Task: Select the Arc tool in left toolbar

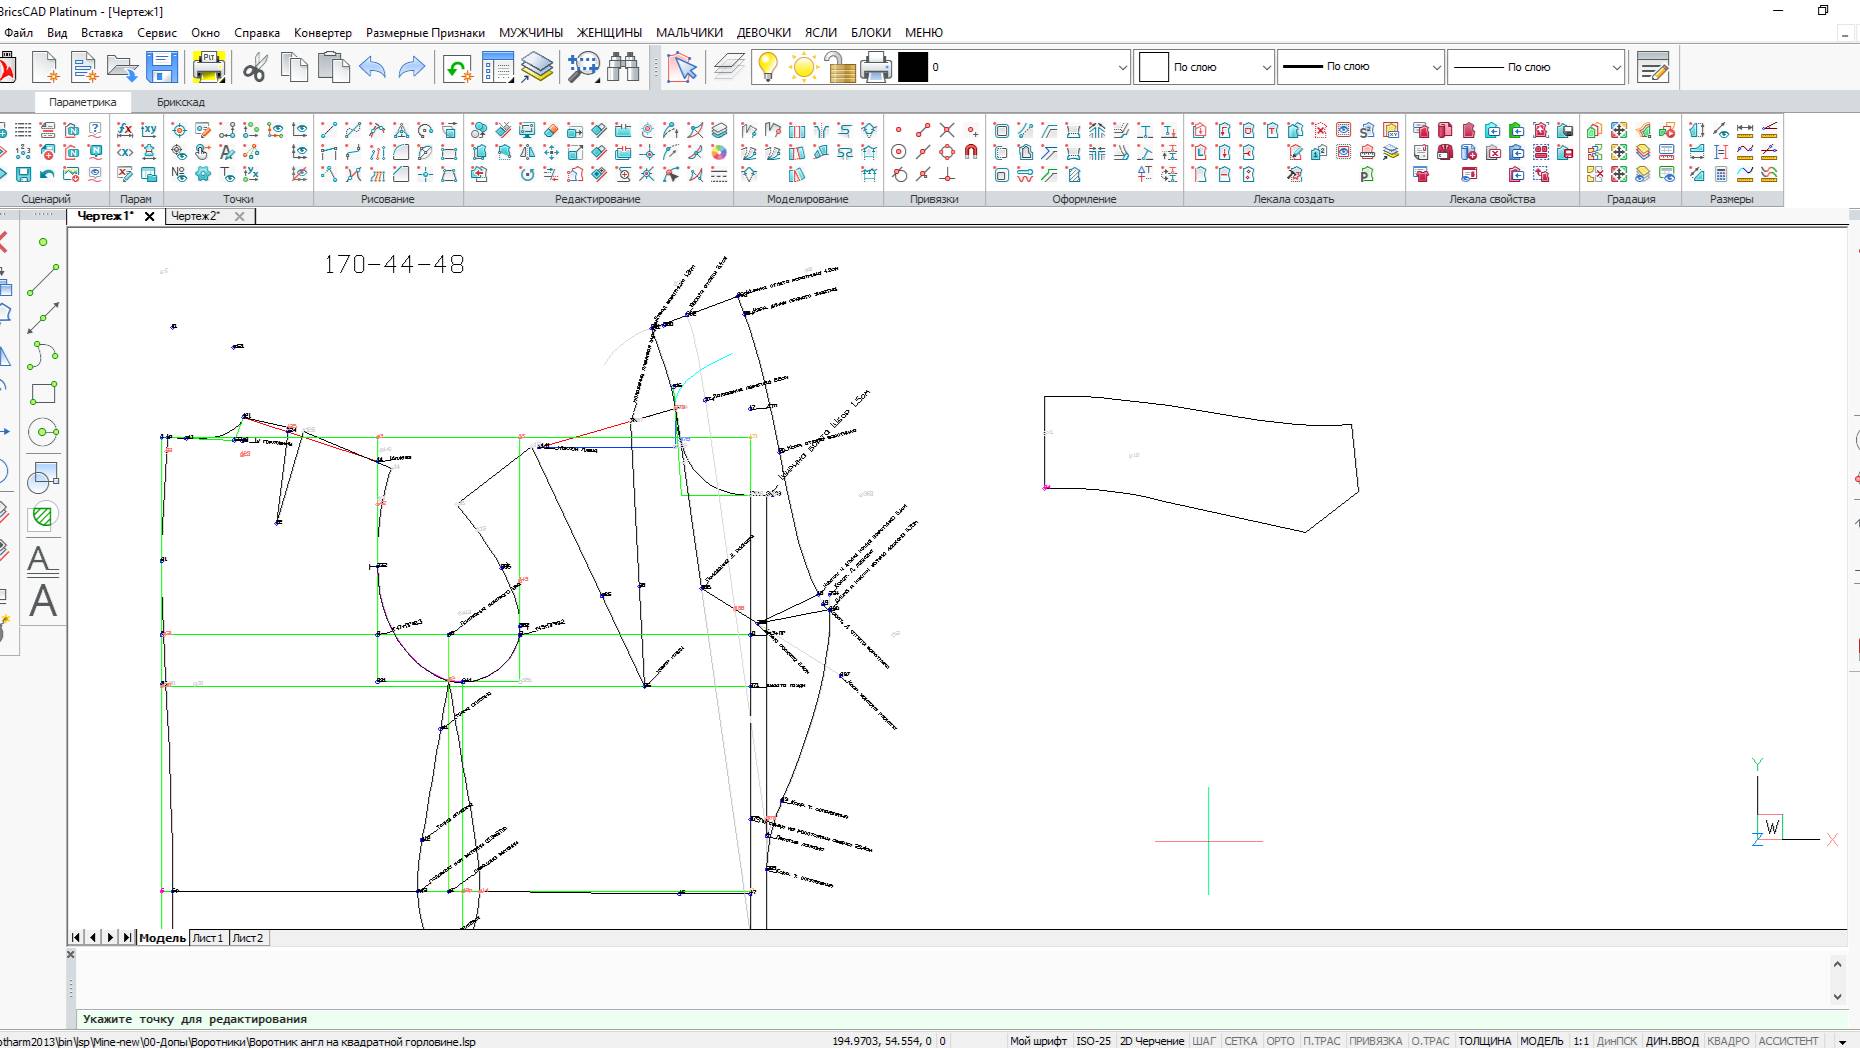Action: pos(43,355)
